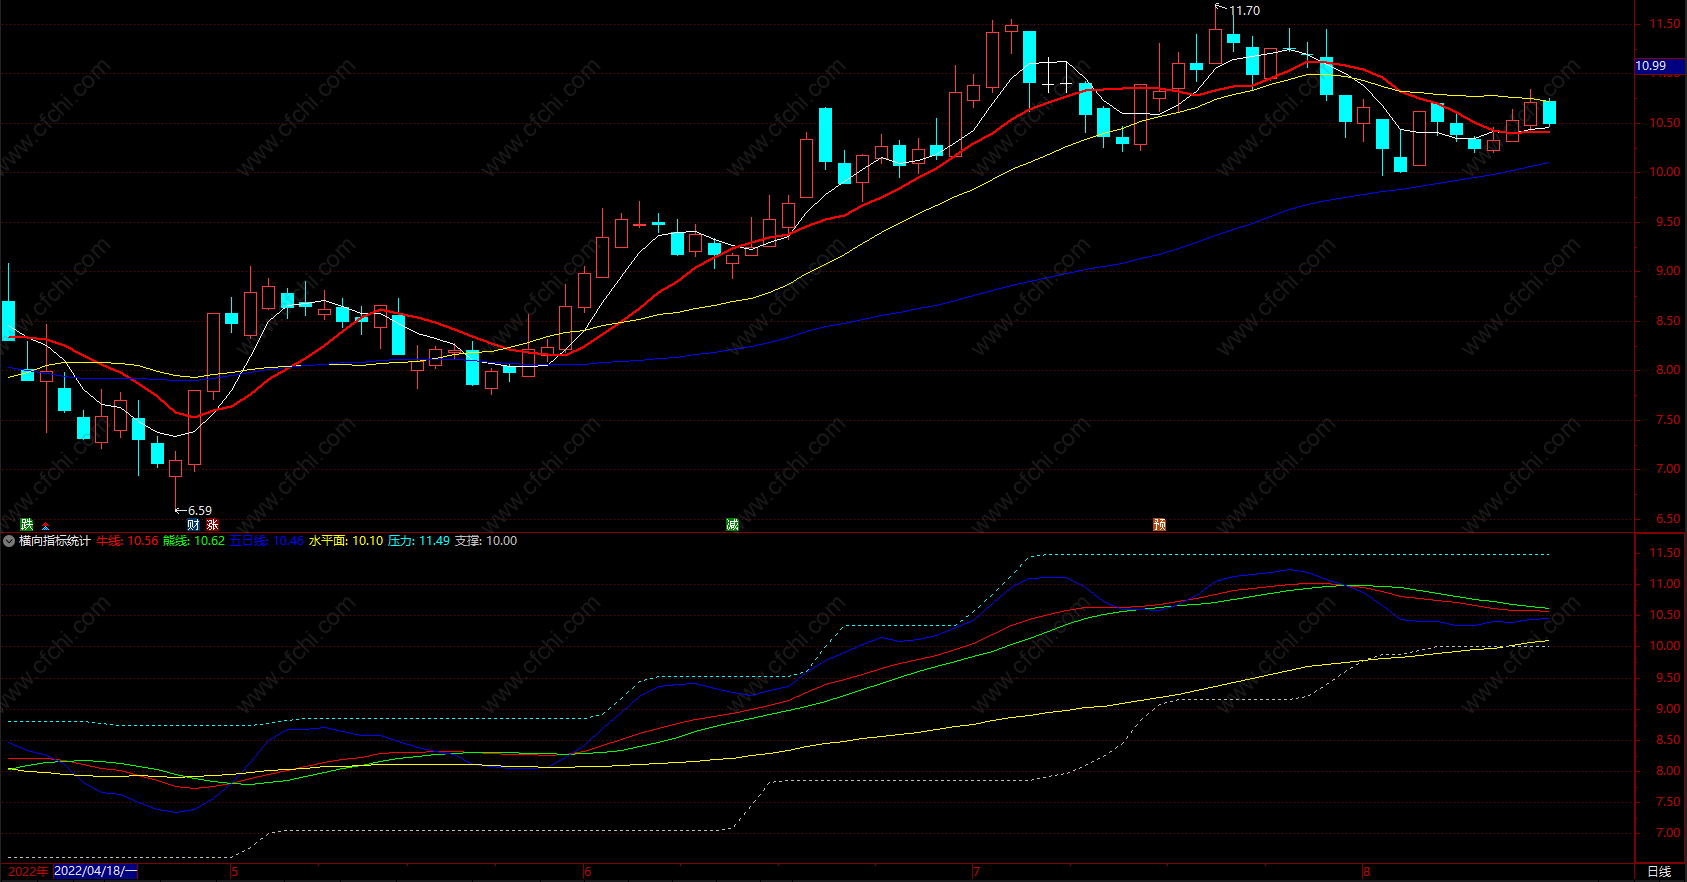Click the 6.59 low price label
This screenshot has width=1687, height=882.
[x=200, y=511]
